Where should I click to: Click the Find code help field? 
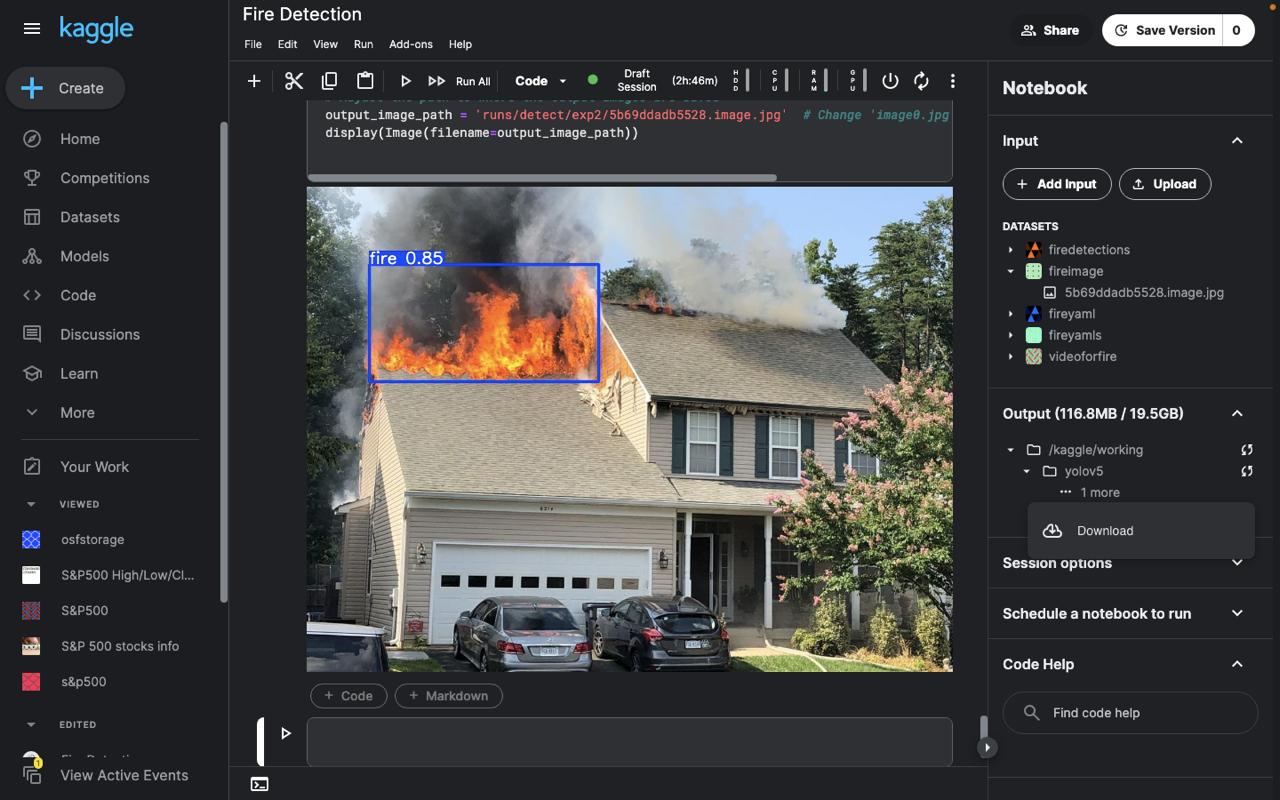[1130, 713]
